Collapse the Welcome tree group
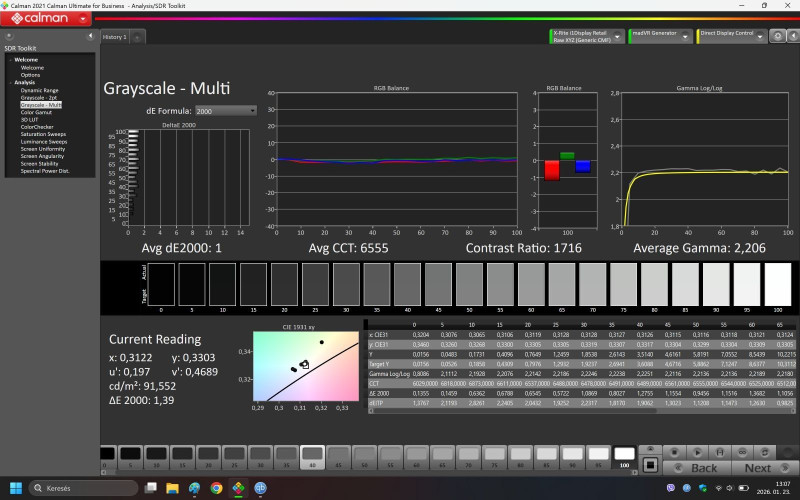The width and height of the screenshot is (800, 500). 10,60
